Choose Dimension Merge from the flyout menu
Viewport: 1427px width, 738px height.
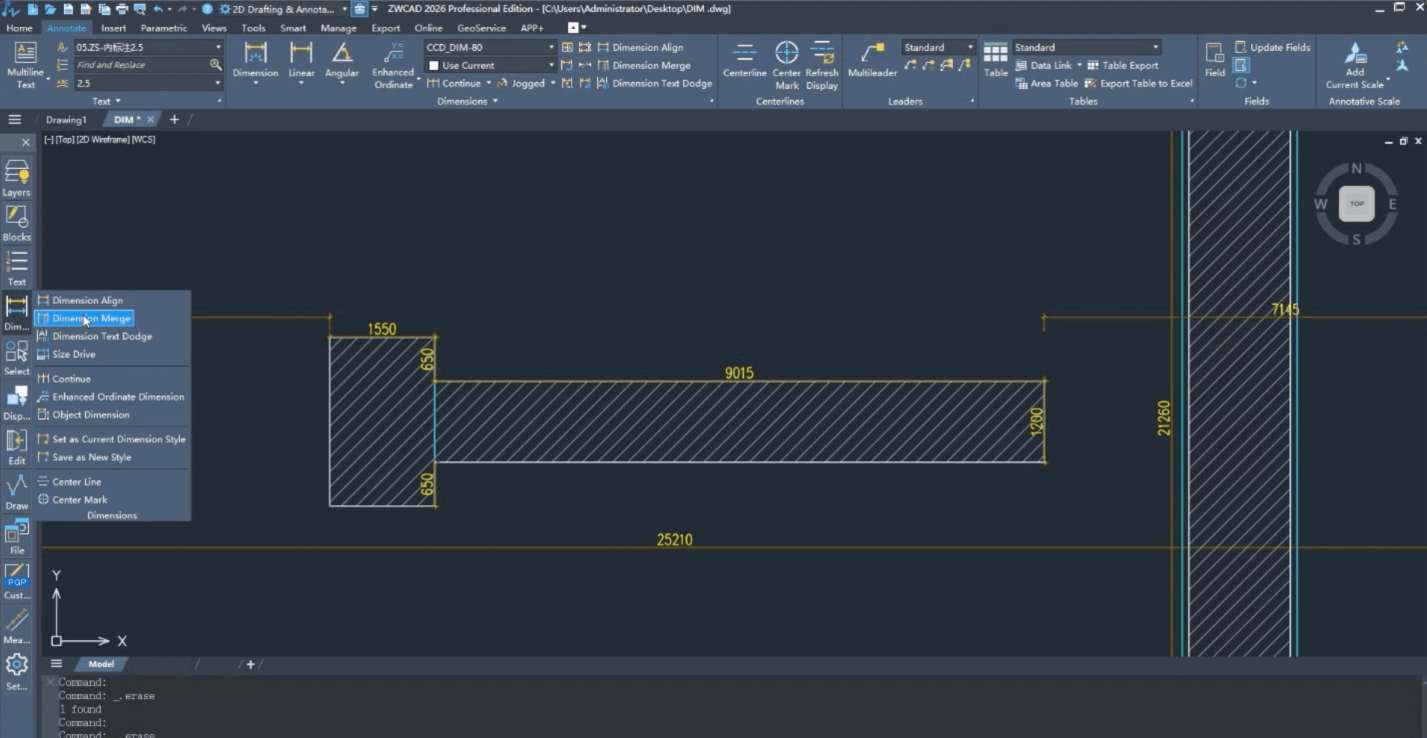91,318
